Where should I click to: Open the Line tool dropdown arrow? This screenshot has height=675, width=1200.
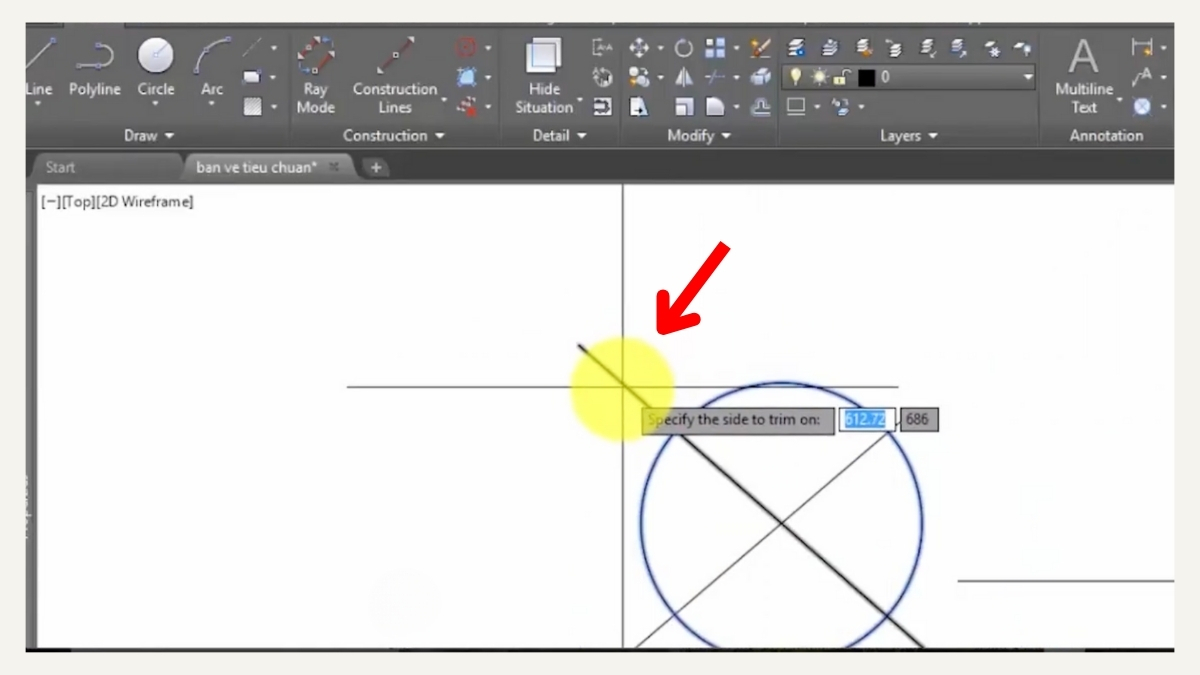point(38,104)
